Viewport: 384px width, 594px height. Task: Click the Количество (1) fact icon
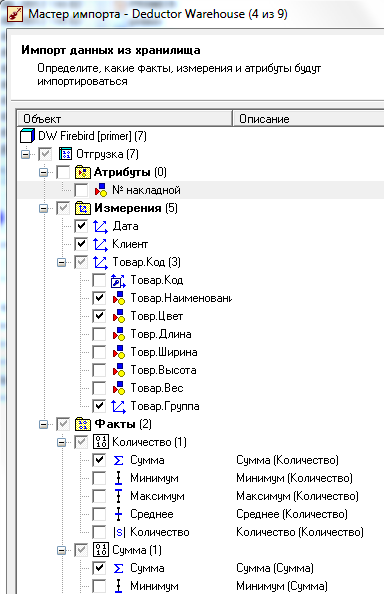[x=101, y=442]
